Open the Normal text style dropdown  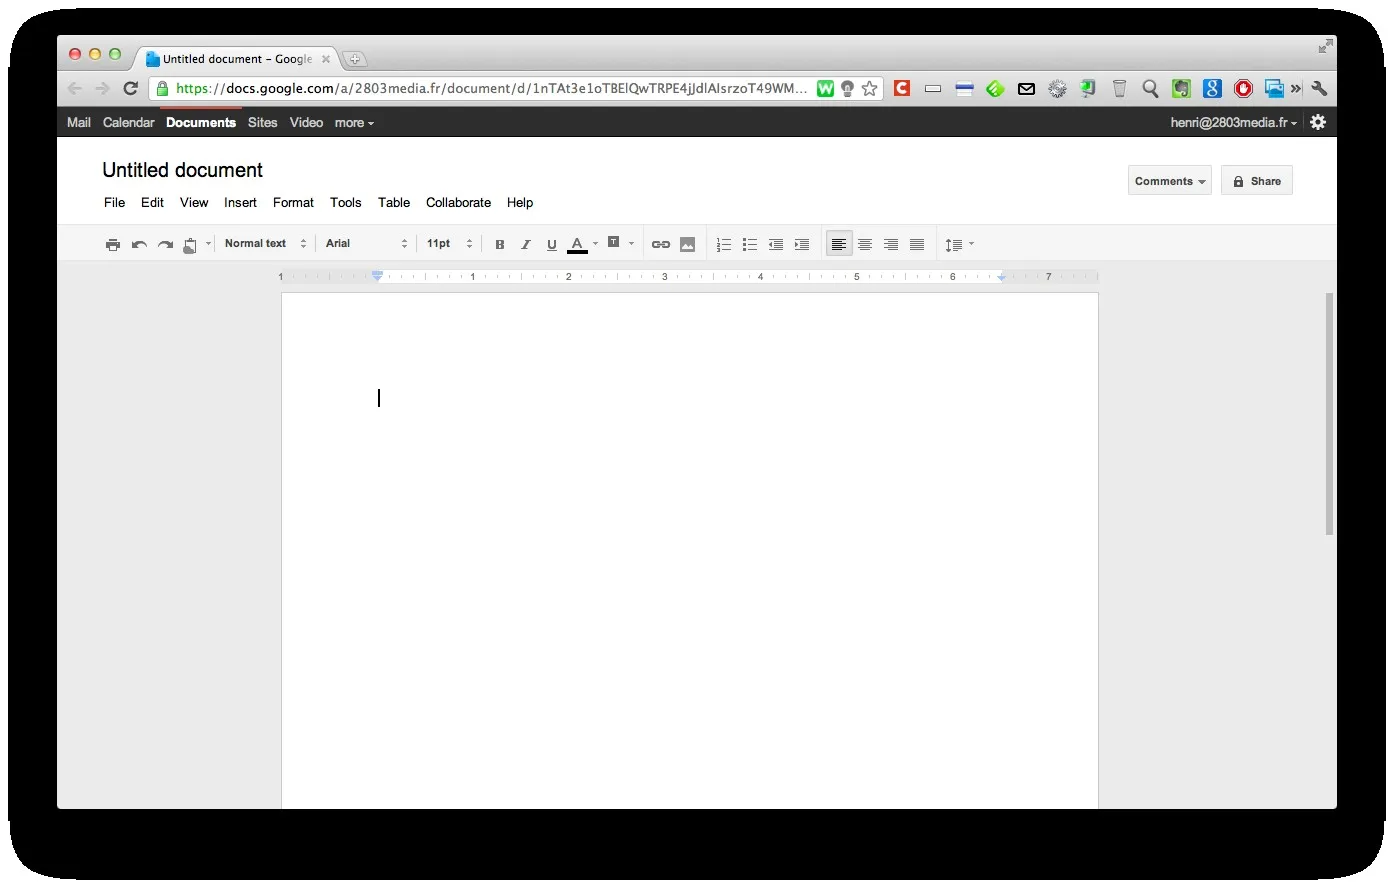[x=265, y=244]
